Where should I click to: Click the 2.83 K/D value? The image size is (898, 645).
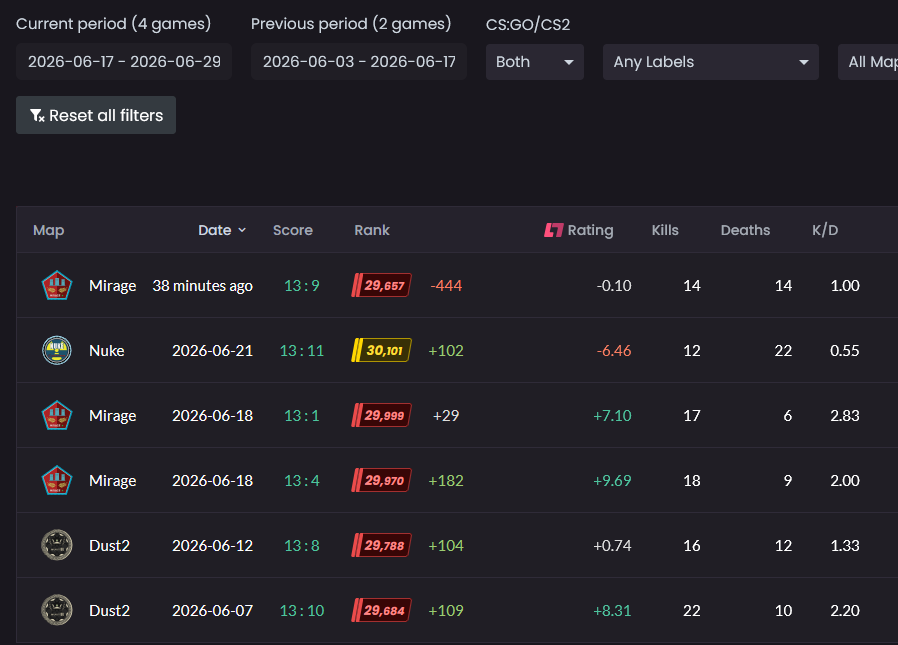tap(845, 415)
